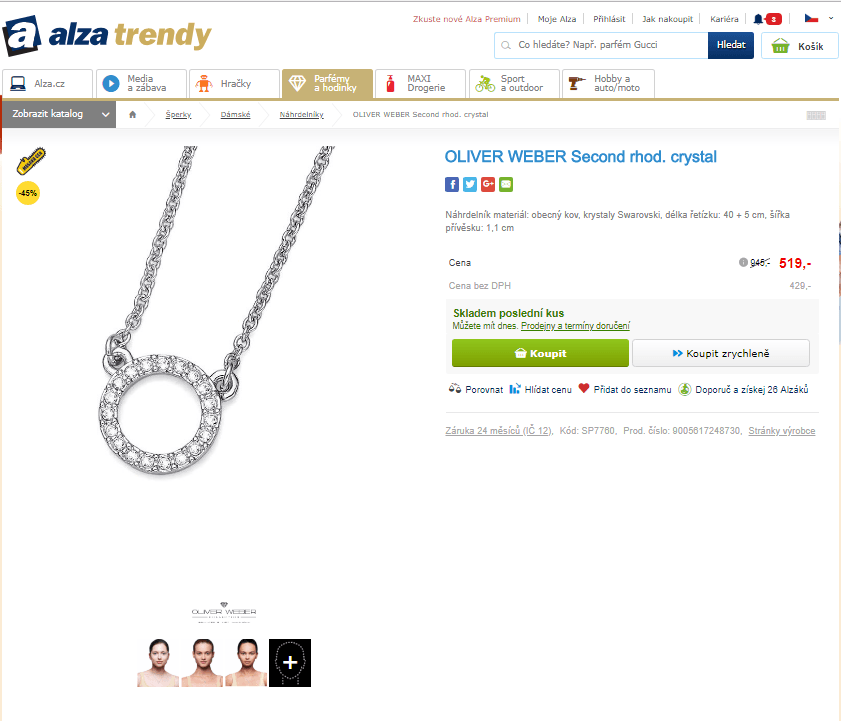The height and width of the screenshot is (721, 841).
Task: Click the search input field
Action: [x=601, y=45]
